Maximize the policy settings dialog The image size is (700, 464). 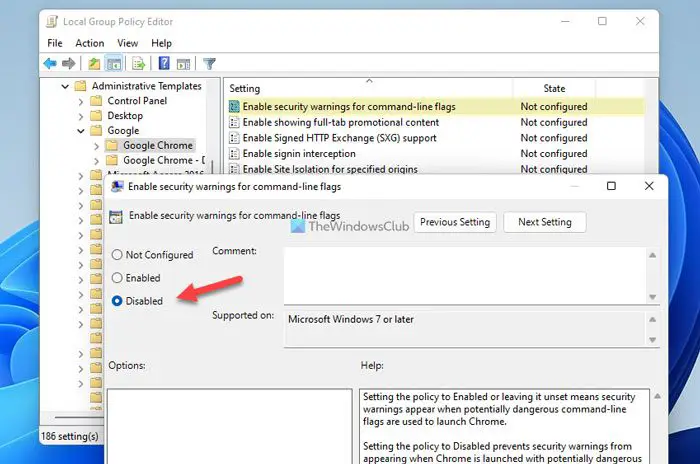tap(611, 186)
